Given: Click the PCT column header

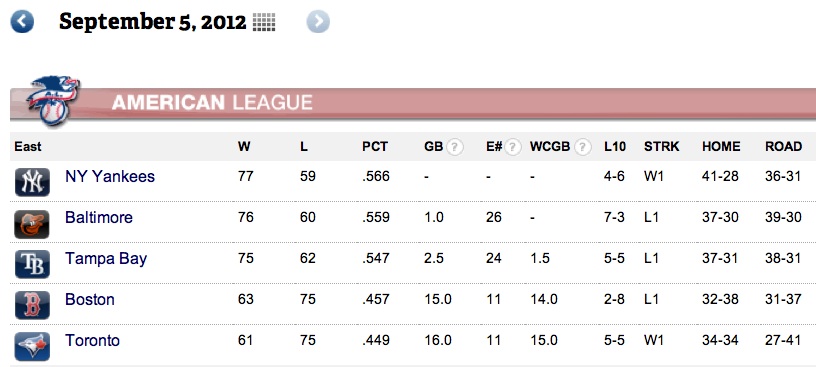Looking at the screenshot, I should point(375,147).
